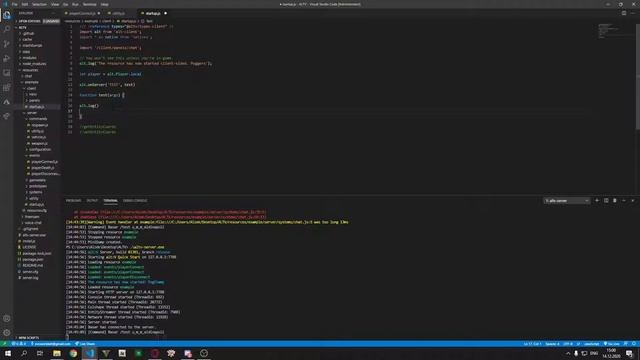Click the feedback icon in status bar
Viewport: 640px width, 360px height.
[x=626, y=344]
